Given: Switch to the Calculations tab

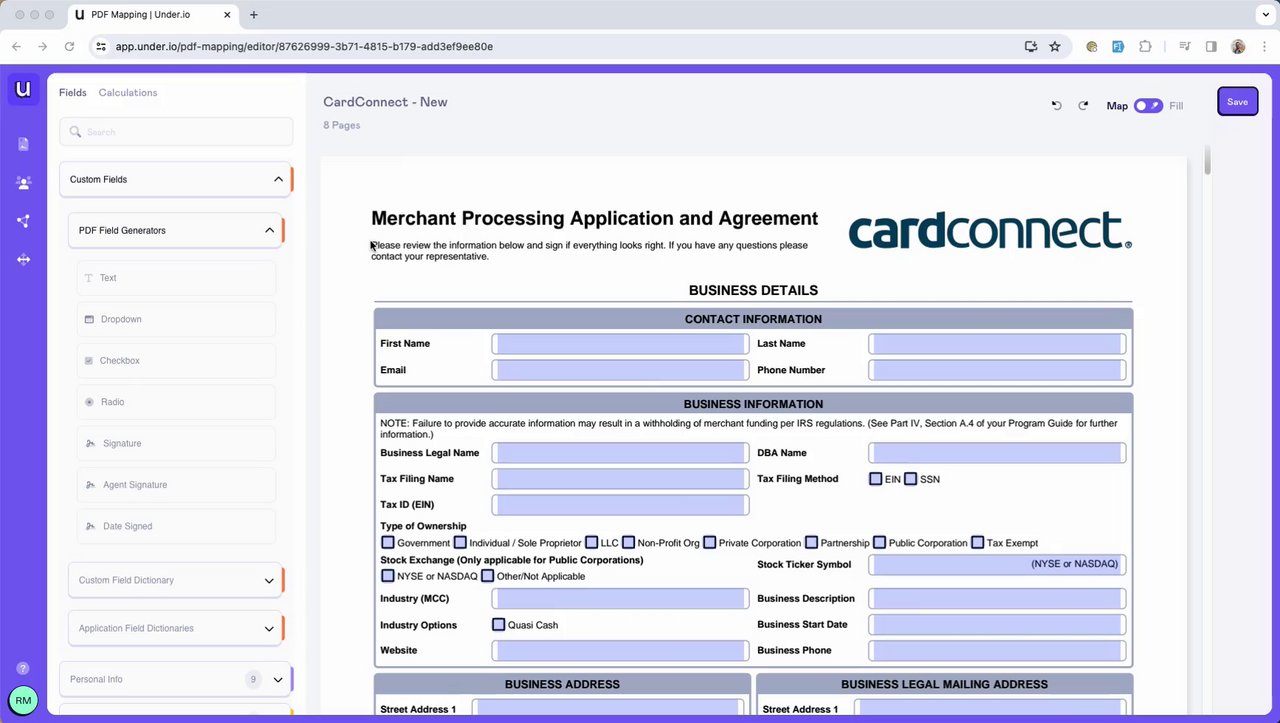Looking at the screenshot, I should click(128, 92).
